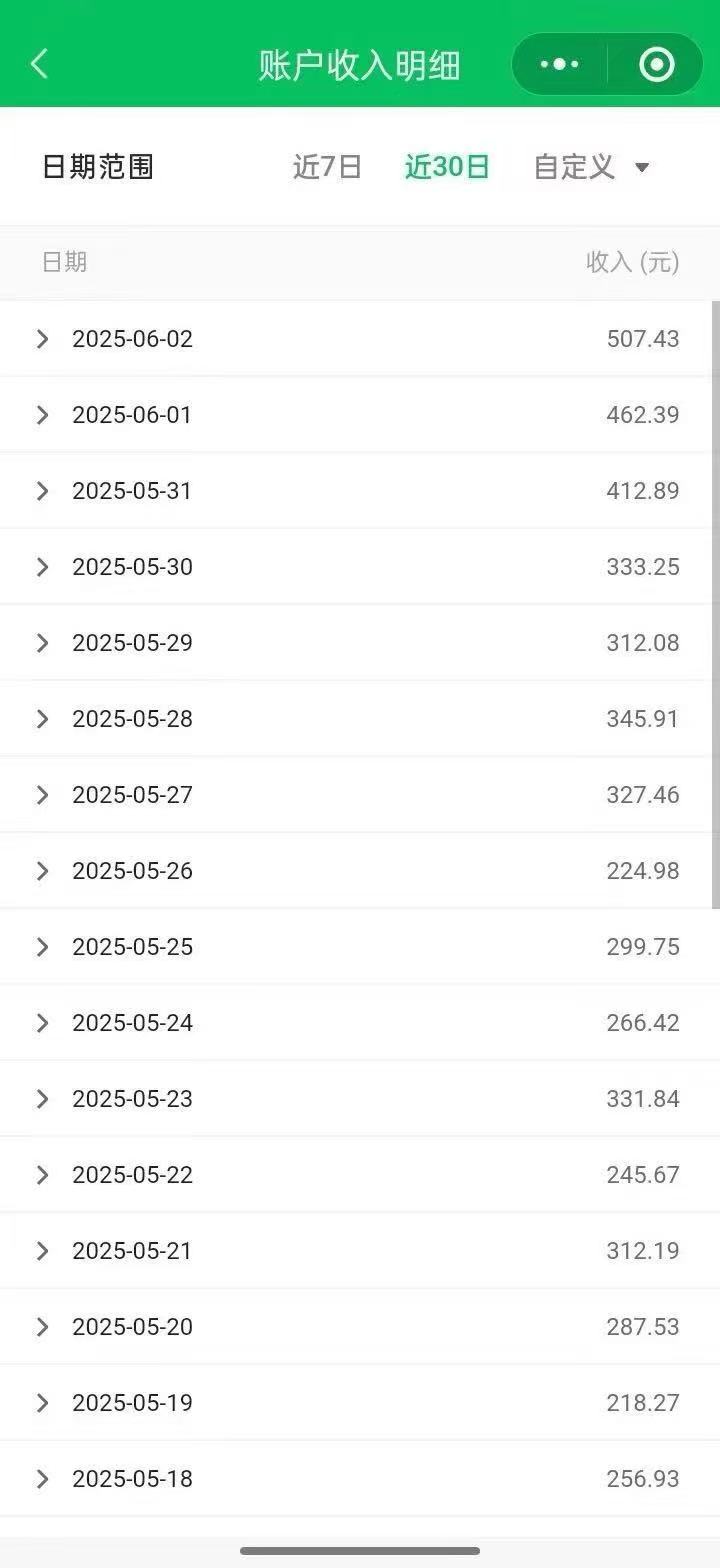The image size is (720, 1568).
Task: Click the chevron beside 2025-05-29
Action: (42, 643)
